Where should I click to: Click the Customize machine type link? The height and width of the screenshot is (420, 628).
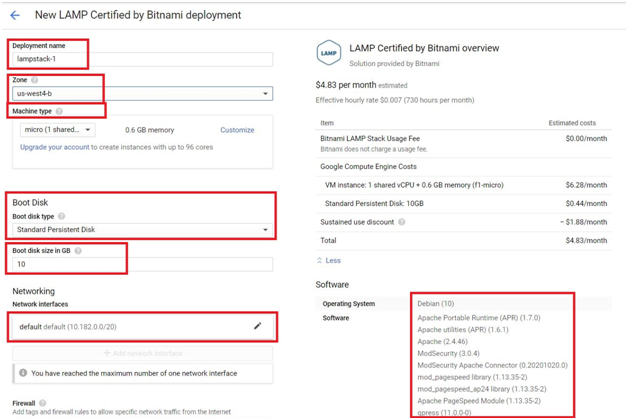click(237, 130)
